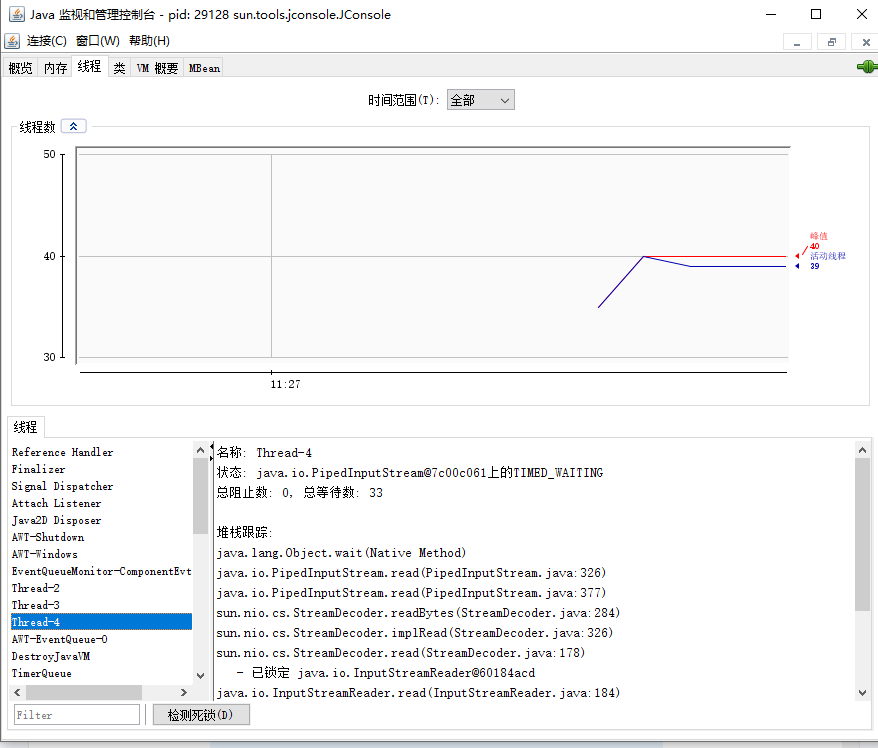This screenshot has width=878, height=748.
Task: Click InputStreamReader.java:184 stack frame
Action: coord(418,693)
